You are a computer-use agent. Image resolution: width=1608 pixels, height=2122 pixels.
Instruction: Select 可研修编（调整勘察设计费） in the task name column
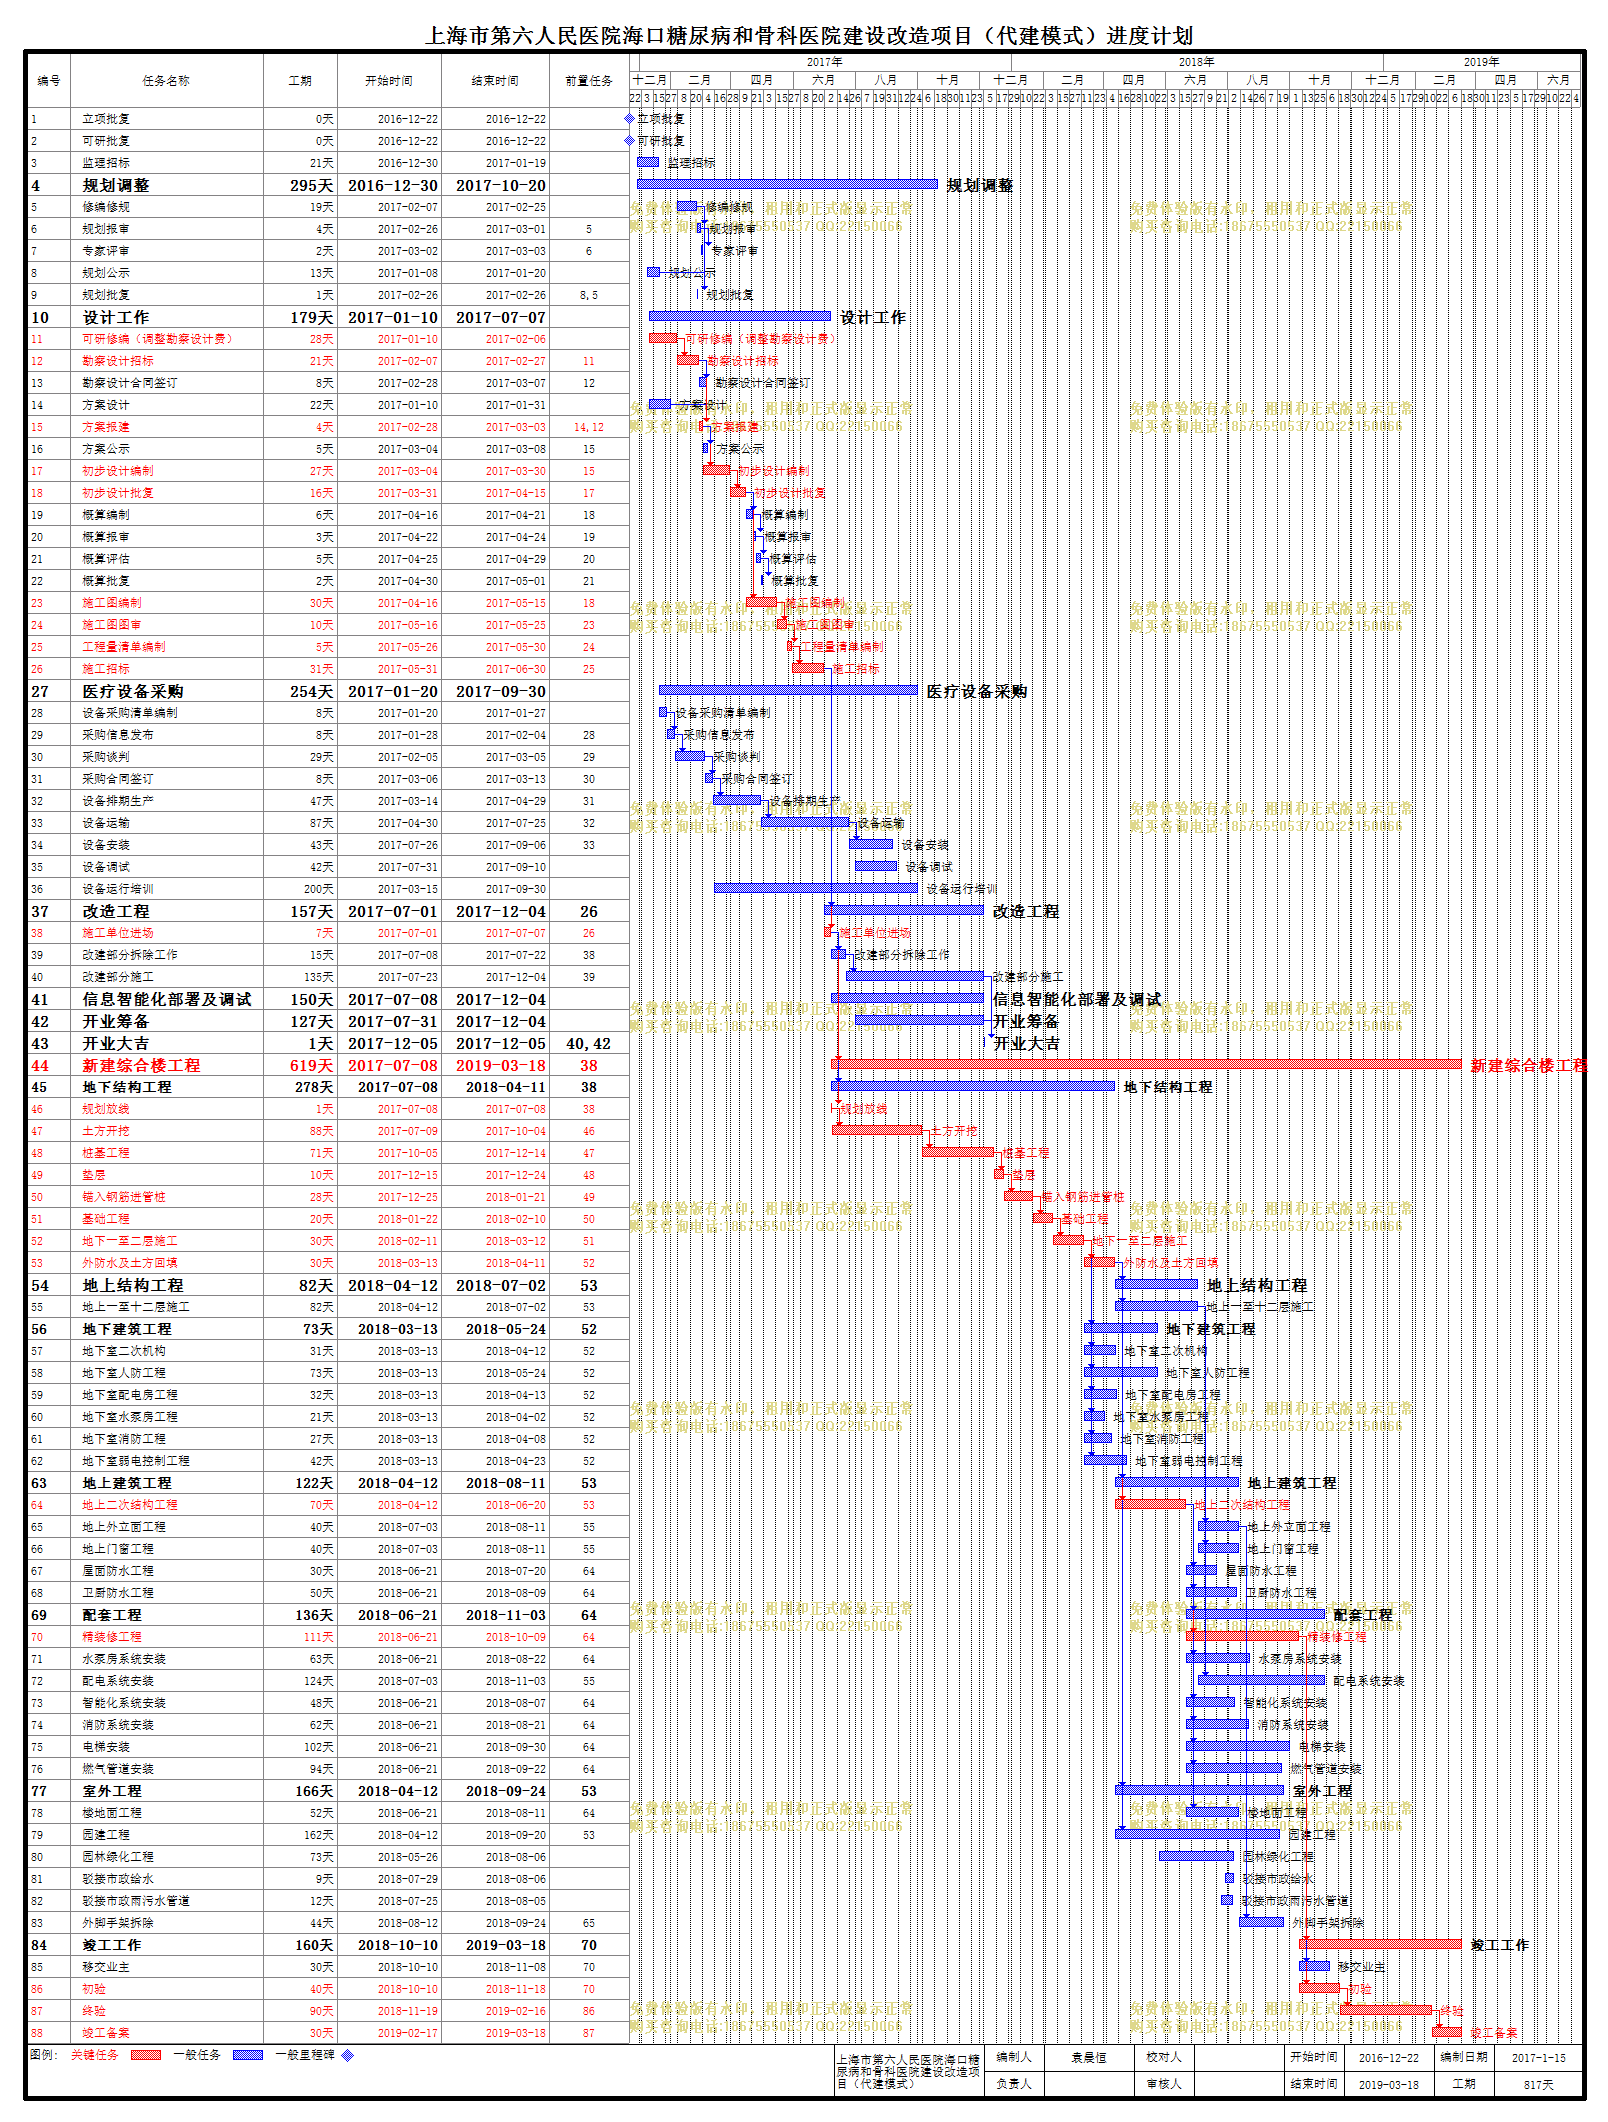pos(158,339)
